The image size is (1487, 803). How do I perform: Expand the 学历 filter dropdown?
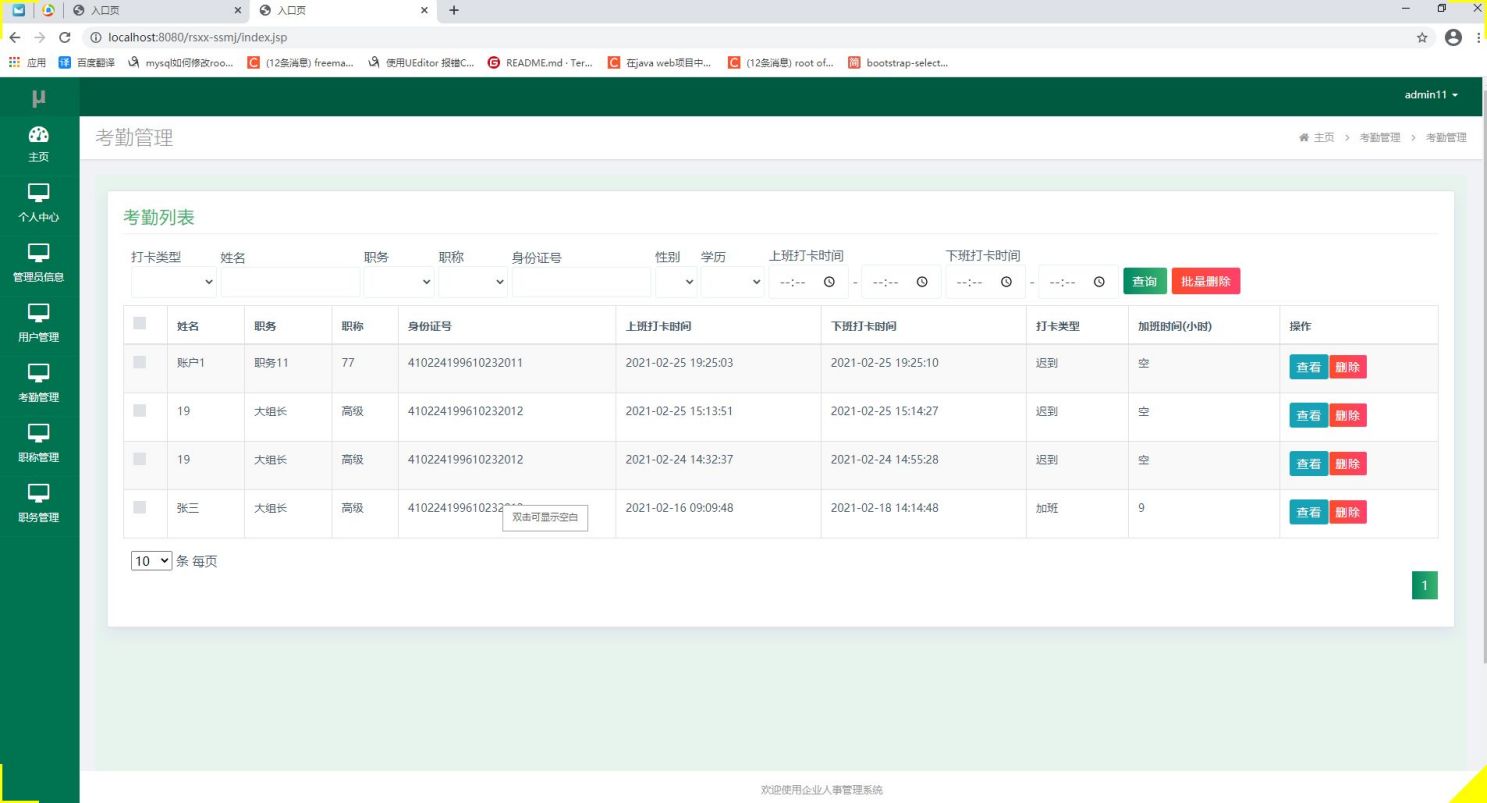[x=732, y=282]
